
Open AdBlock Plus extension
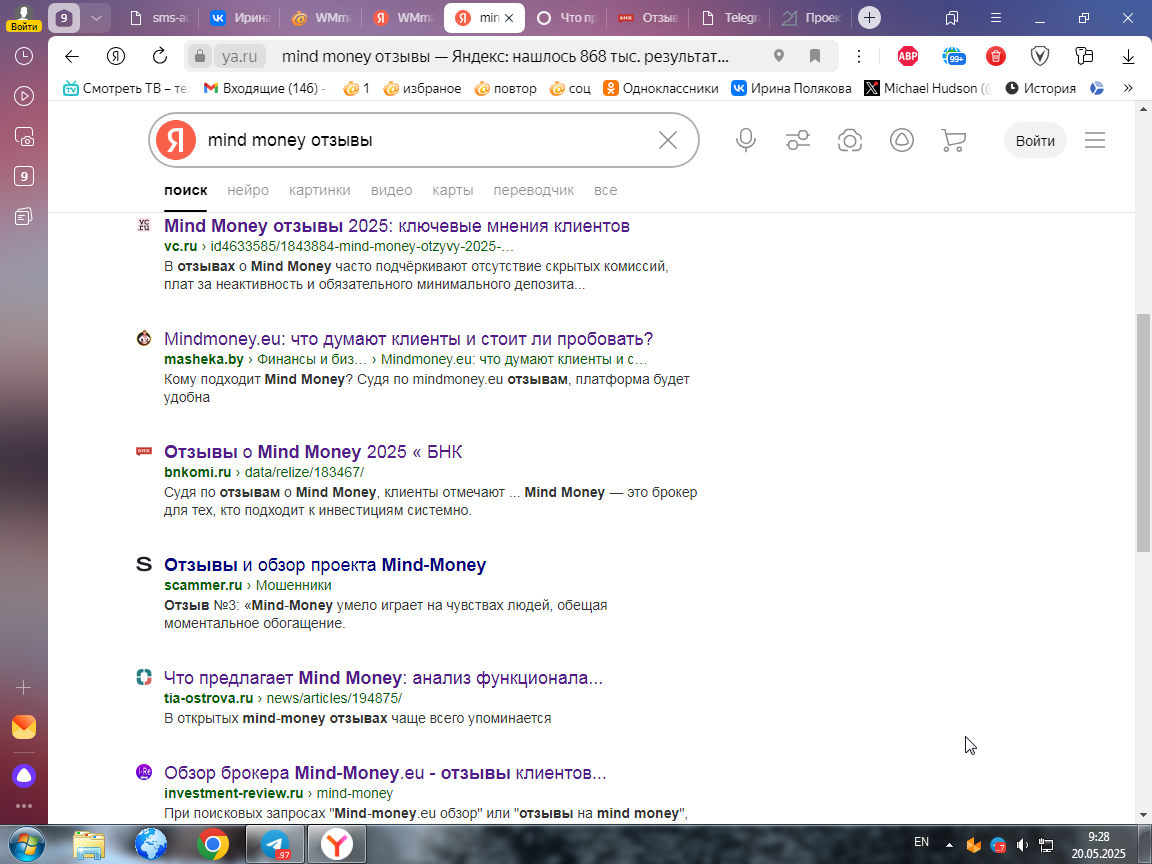[908, 56]
